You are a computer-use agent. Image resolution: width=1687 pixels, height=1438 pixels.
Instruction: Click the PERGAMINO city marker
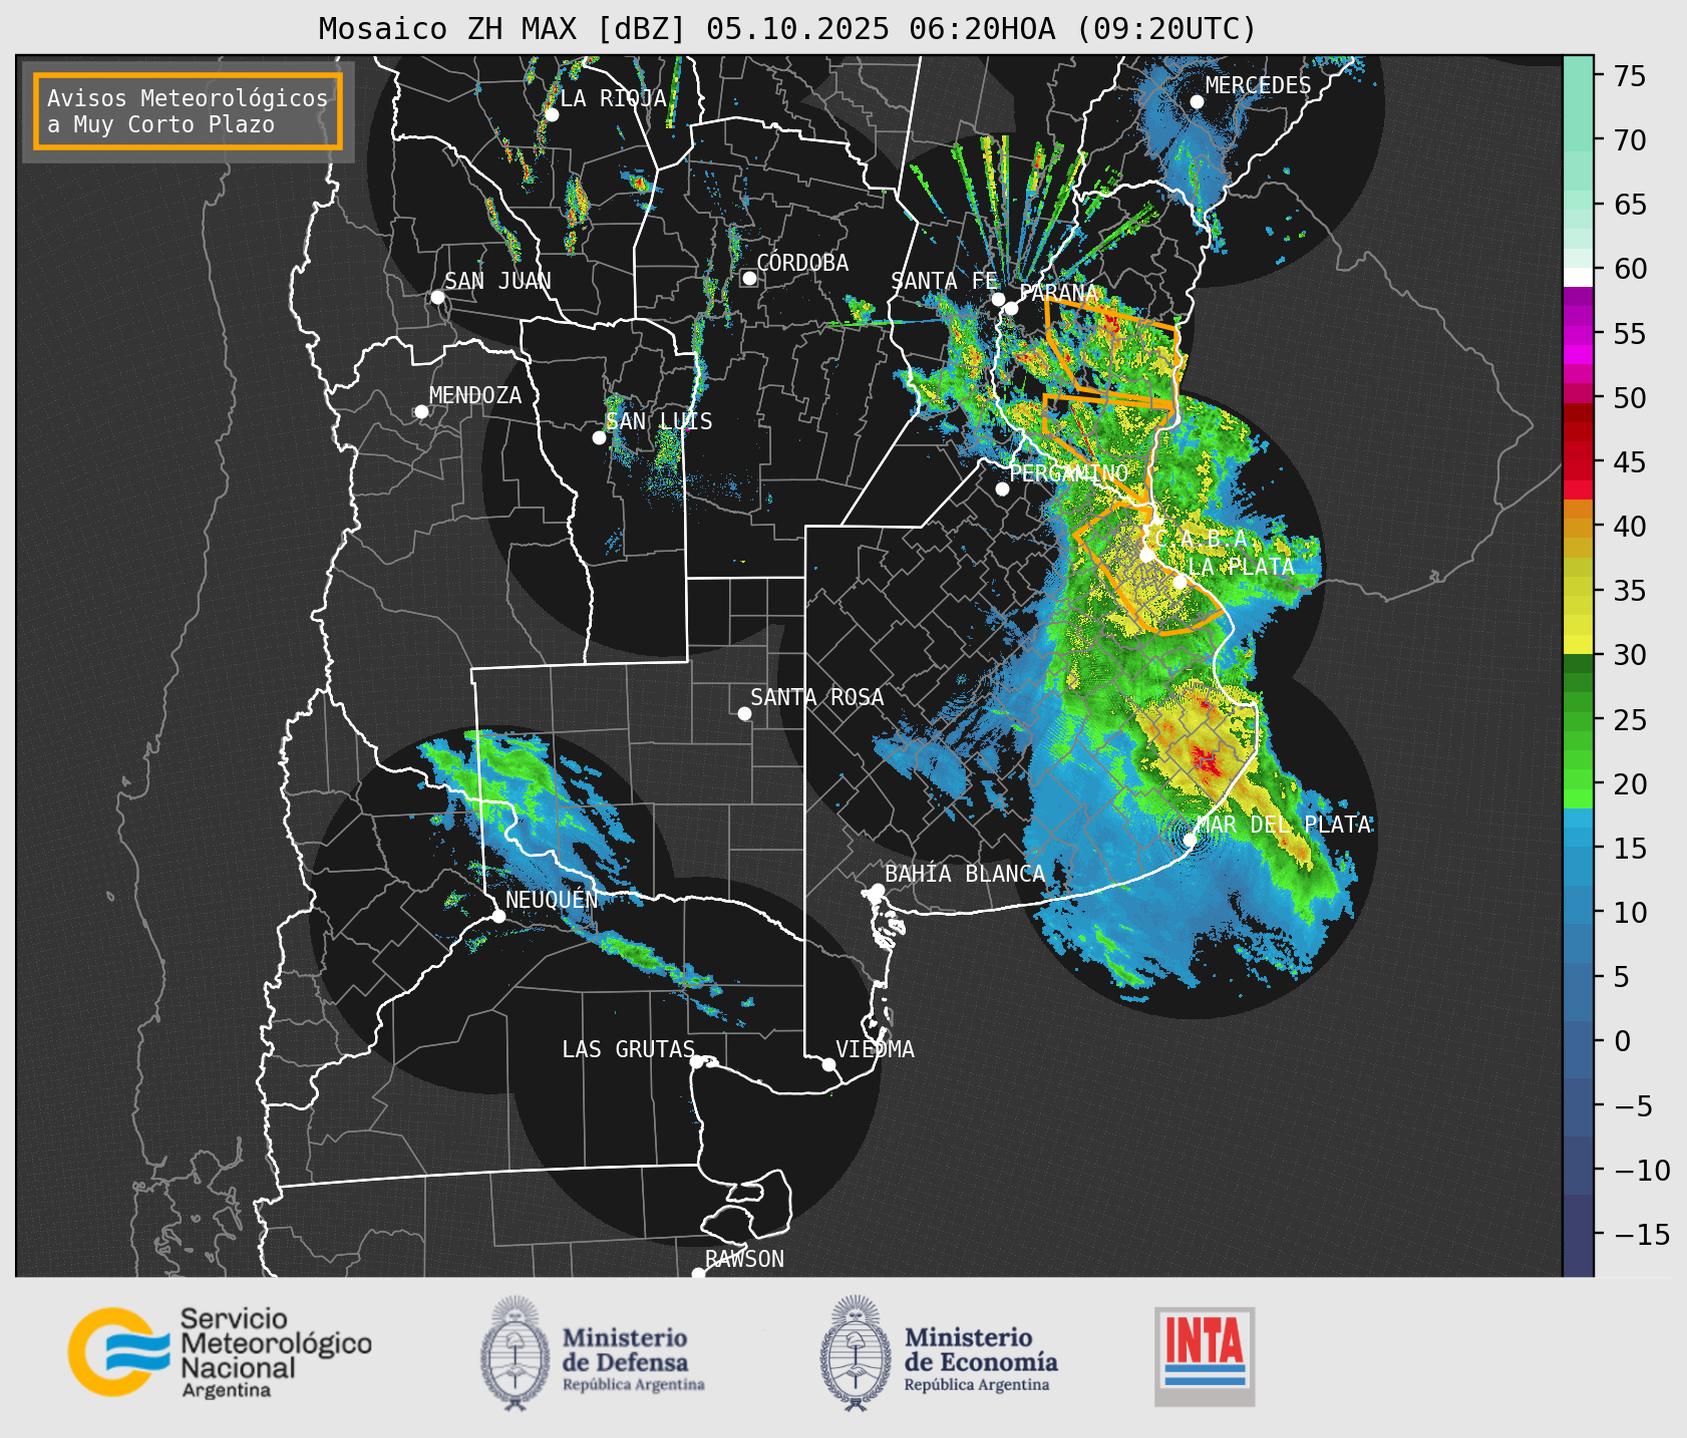click(1002, 489)
